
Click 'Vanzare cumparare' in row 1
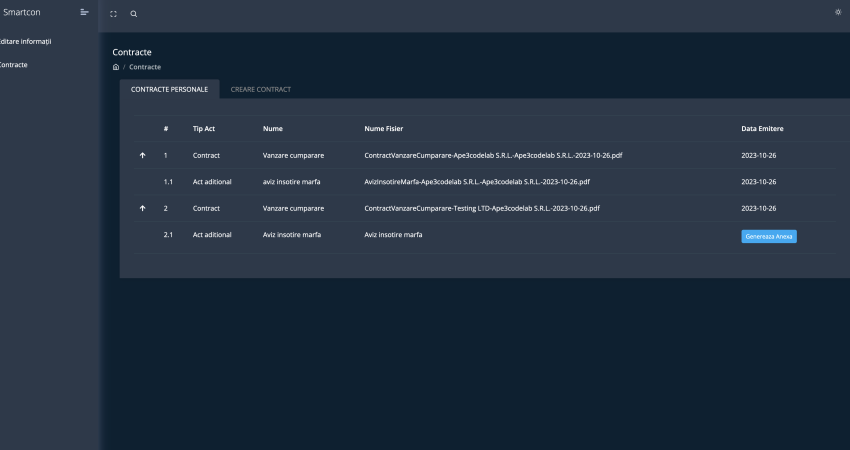coord(293,156)
